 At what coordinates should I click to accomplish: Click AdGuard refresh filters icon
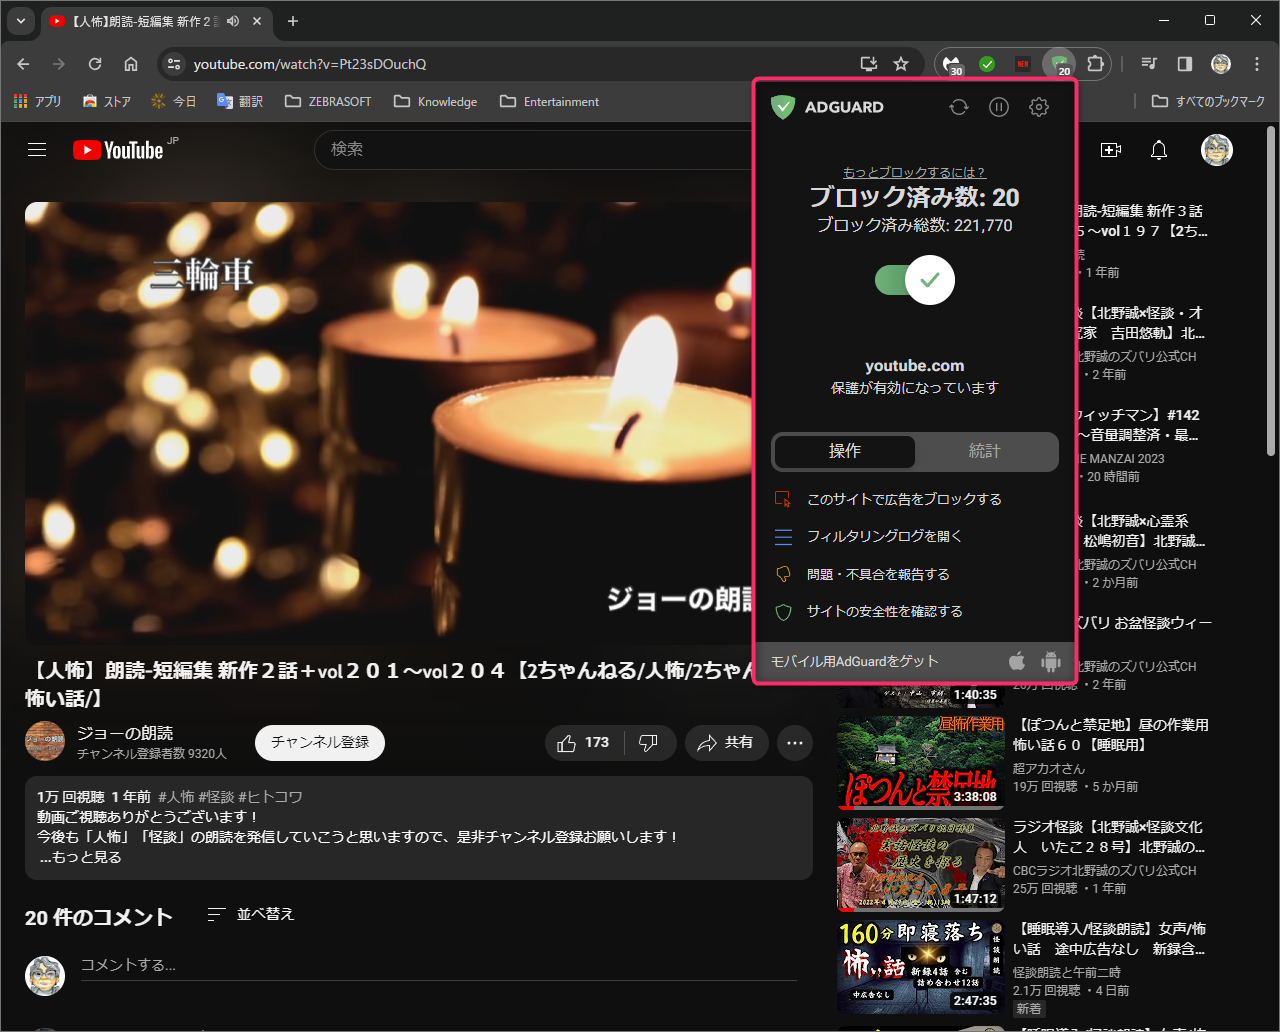tap(959, 107)
